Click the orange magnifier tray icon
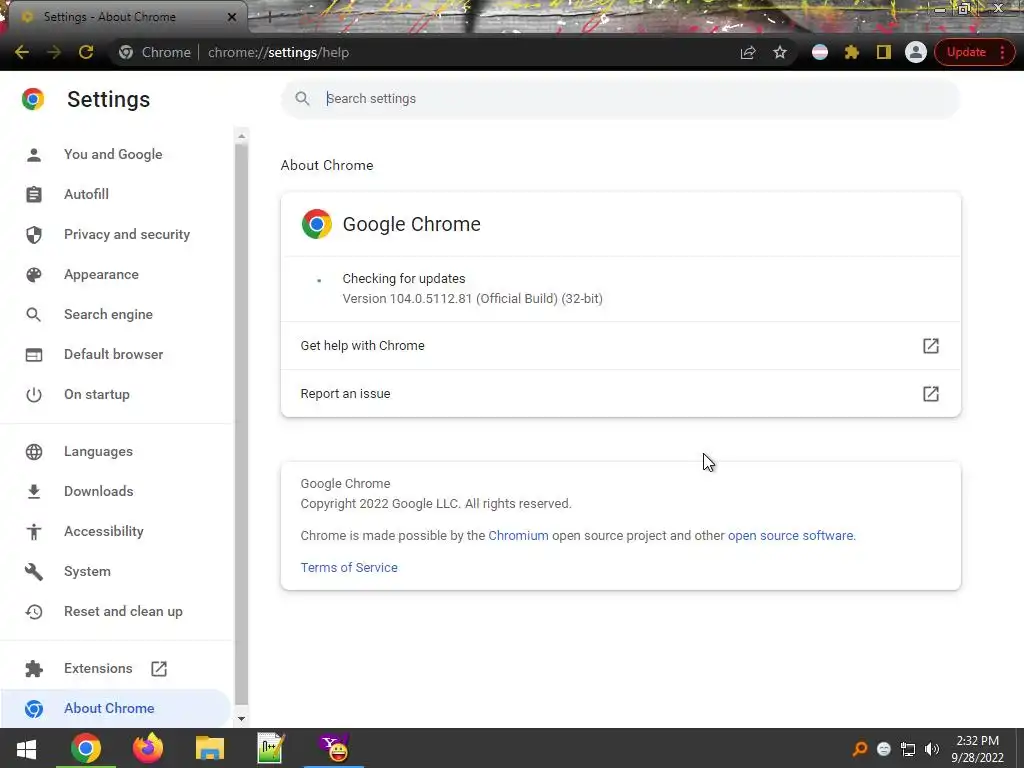The height and width of the screenshot is (768, 1024). pyautogui.click(x=860, y=749)
